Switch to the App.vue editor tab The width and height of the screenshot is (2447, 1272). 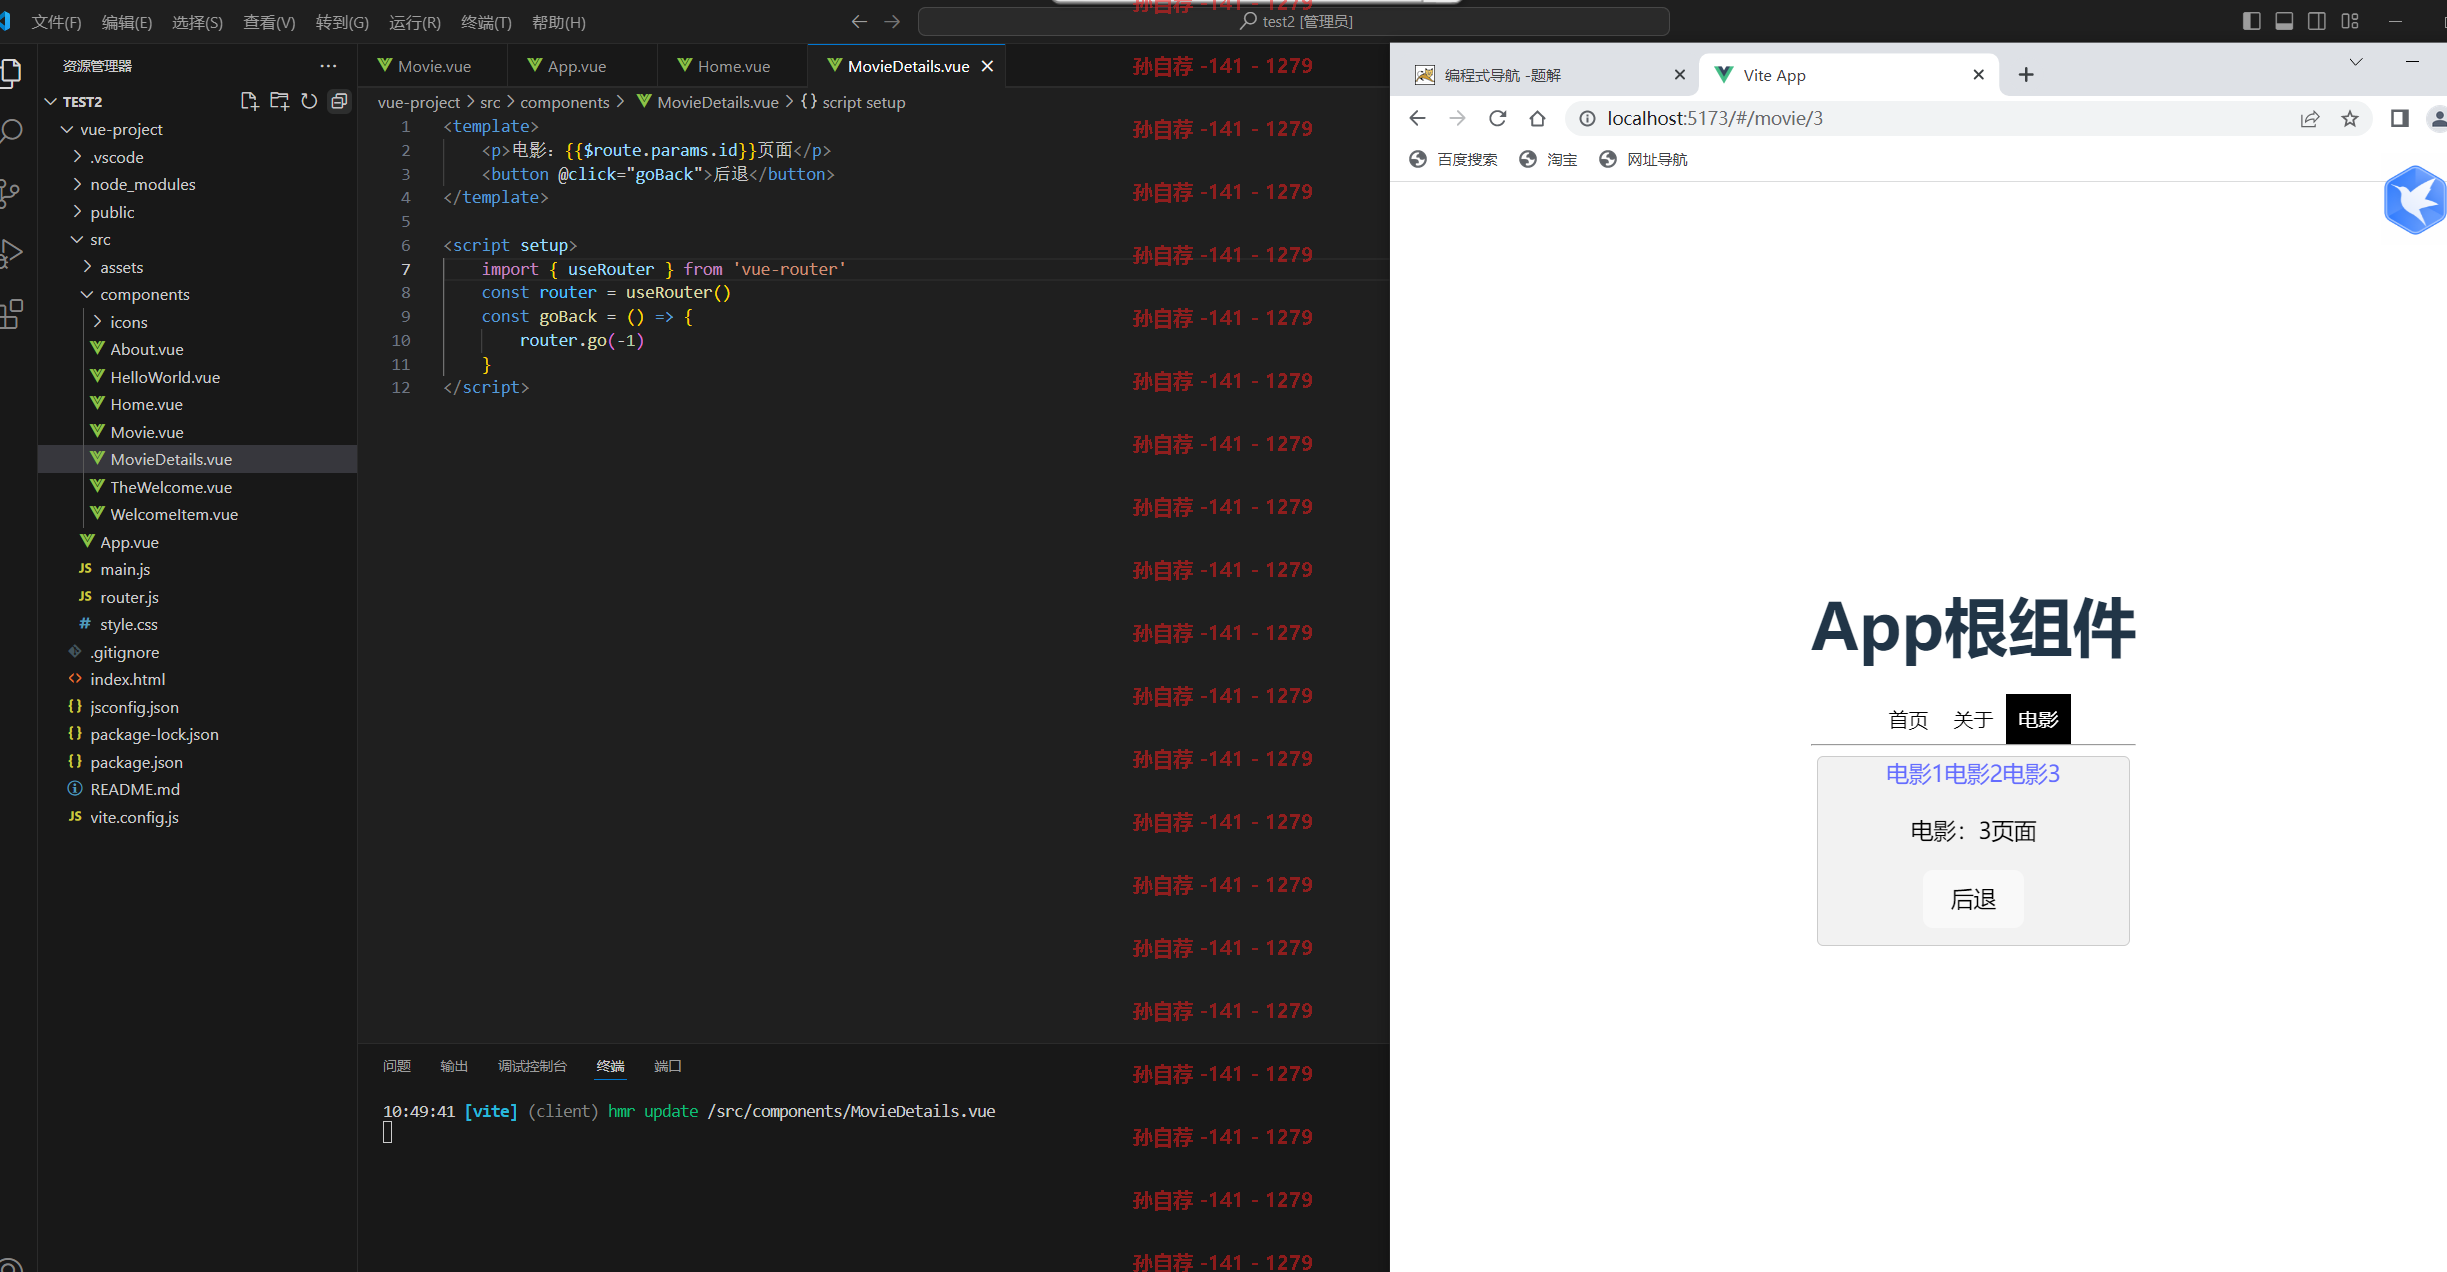coord(582,66)
